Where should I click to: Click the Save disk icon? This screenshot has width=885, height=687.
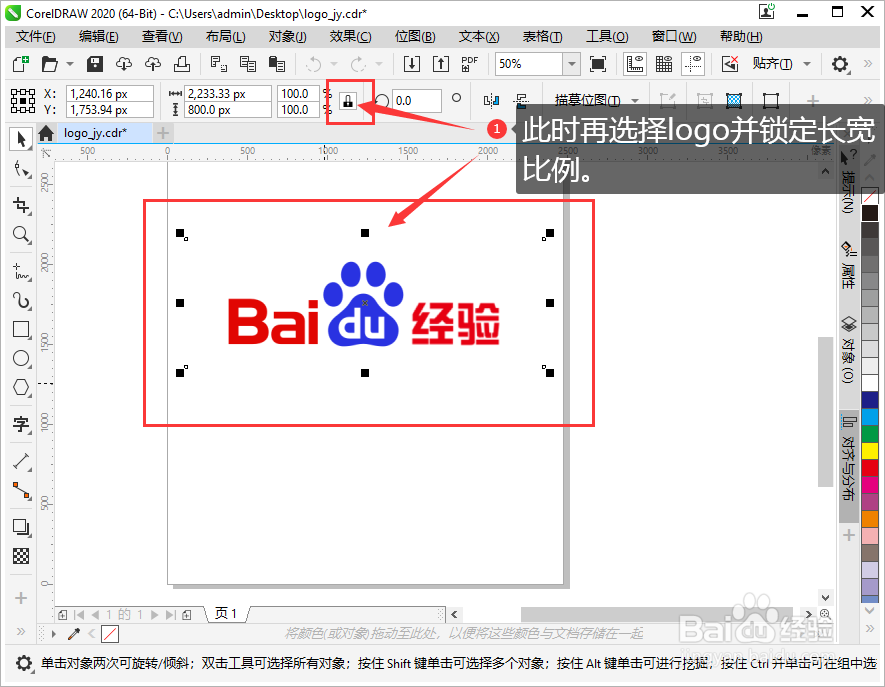click(94, 64)
